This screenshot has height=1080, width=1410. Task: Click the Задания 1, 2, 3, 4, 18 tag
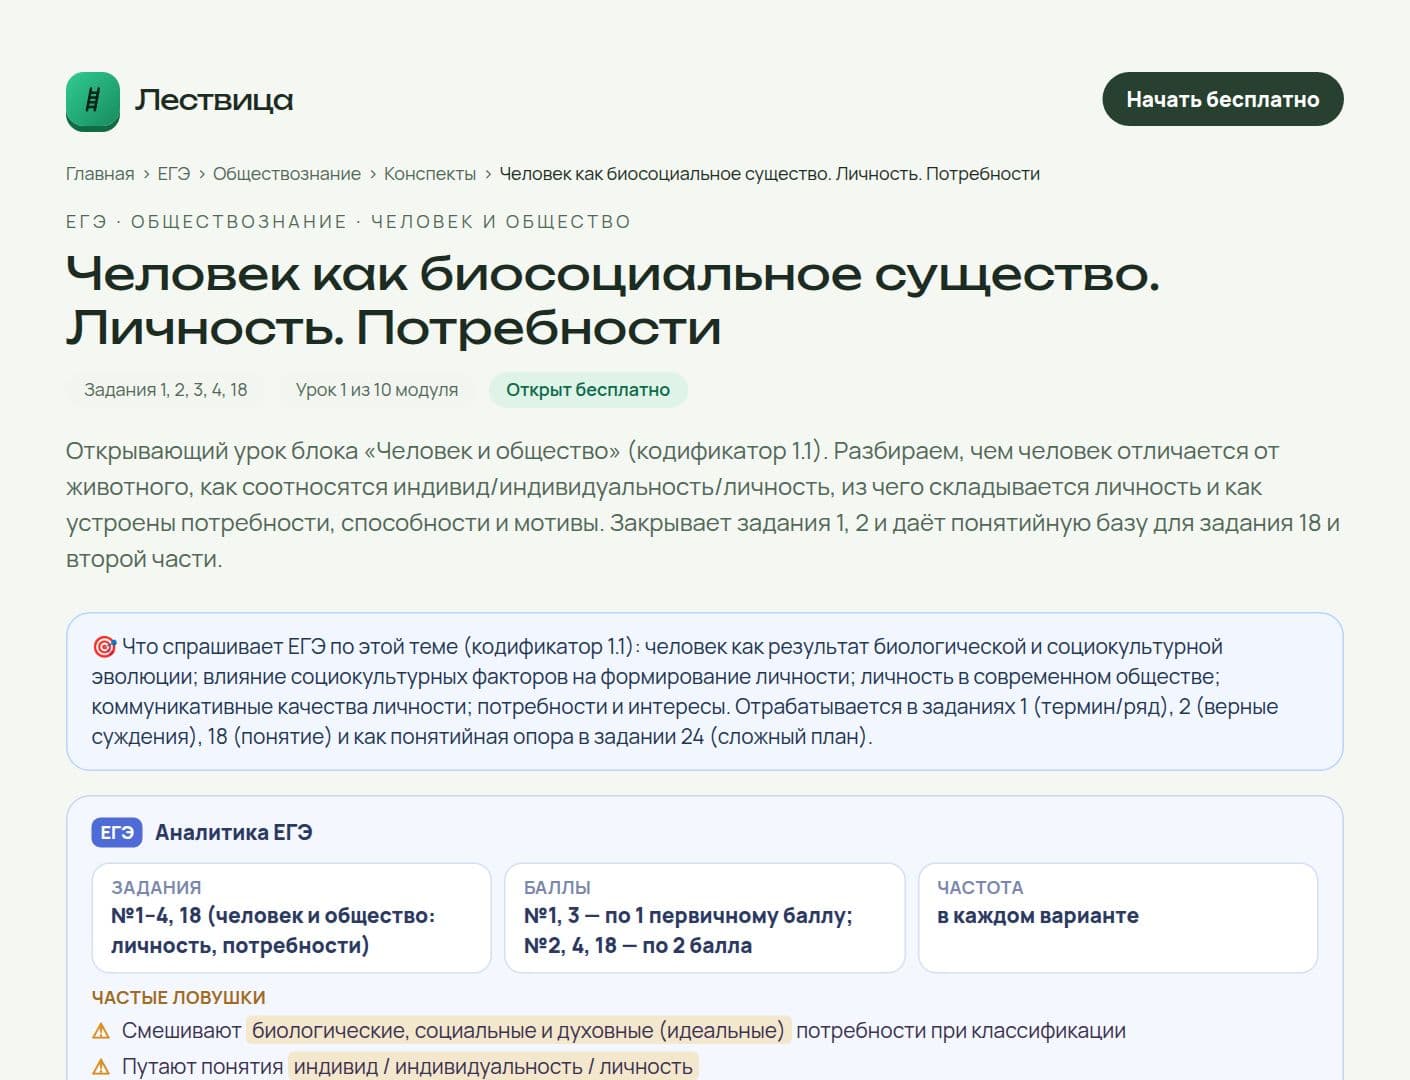click(166, 390)
